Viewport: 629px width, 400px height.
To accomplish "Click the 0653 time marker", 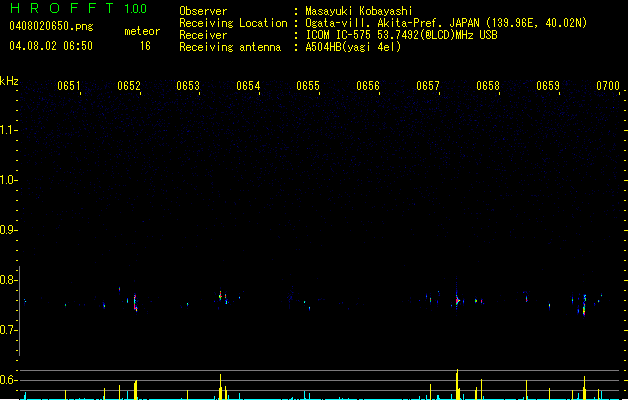I will click(188, 86).
